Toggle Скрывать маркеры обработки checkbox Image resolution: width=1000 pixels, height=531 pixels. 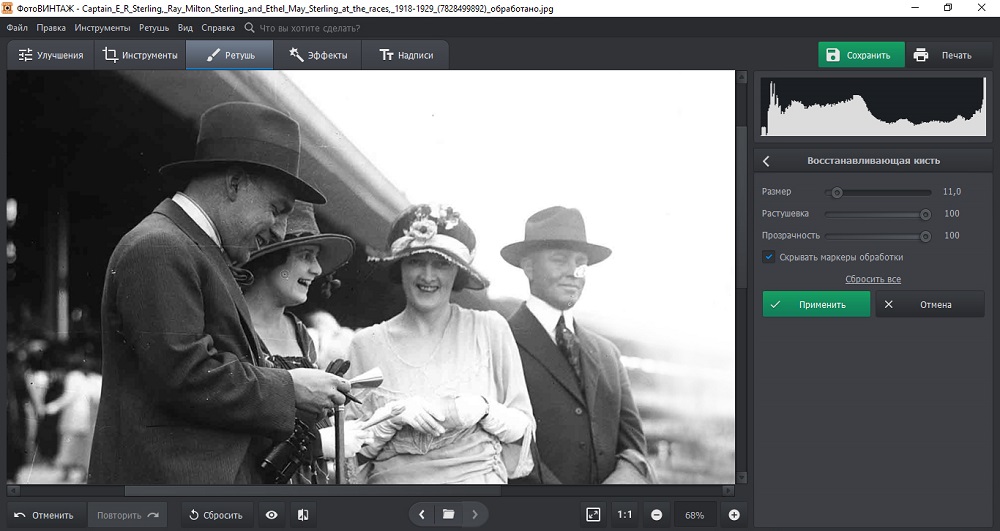(769, 257)
